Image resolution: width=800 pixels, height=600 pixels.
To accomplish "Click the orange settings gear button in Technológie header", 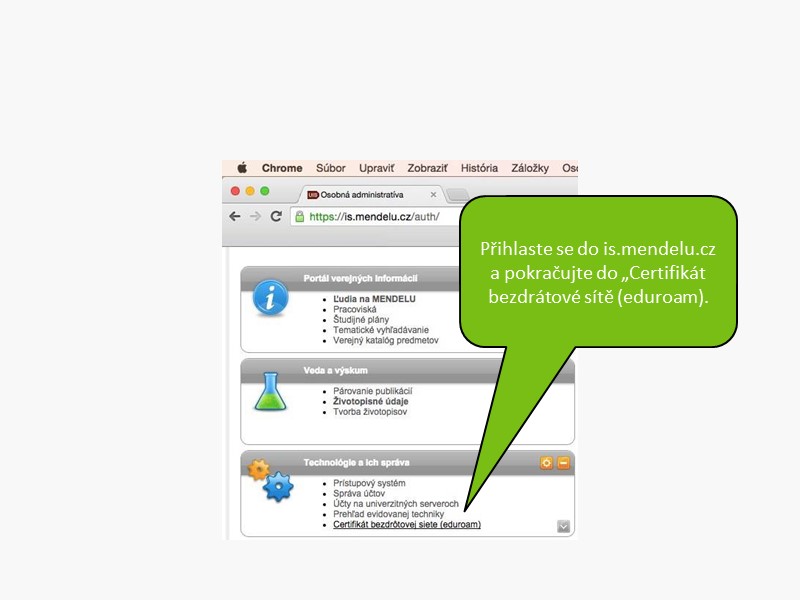I will pos(546,463).
